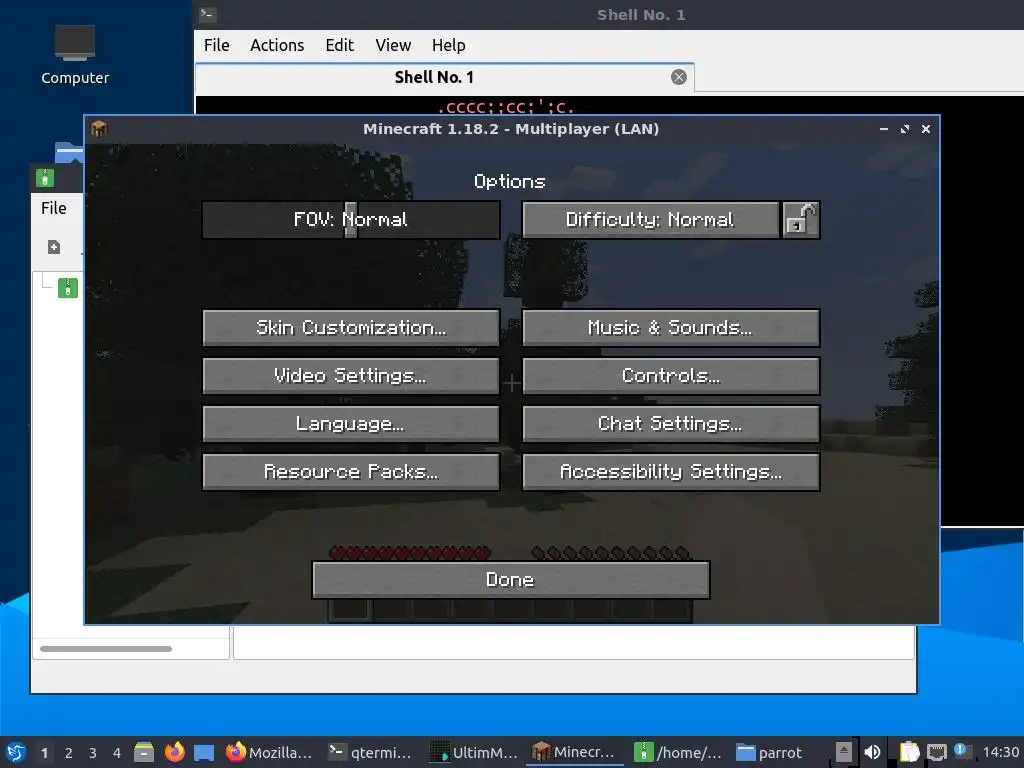Click the FOV slider handle

351,219
